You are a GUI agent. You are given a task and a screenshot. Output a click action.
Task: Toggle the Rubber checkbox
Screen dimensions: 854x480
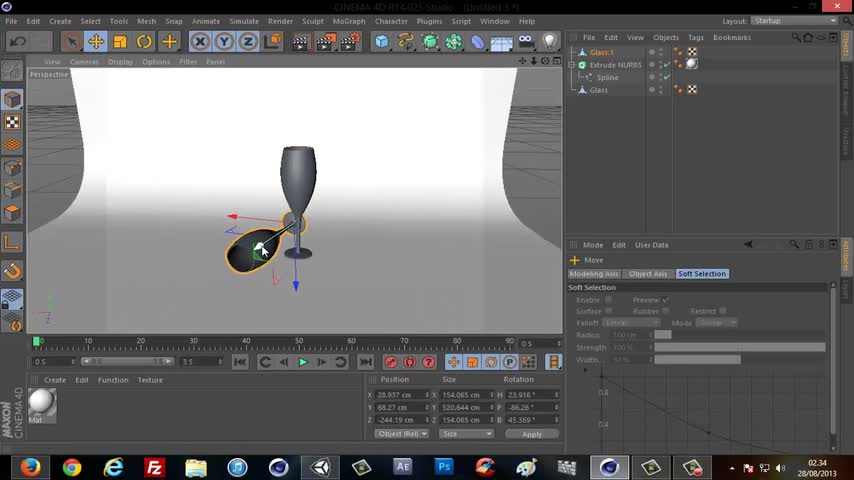(666, 311)
